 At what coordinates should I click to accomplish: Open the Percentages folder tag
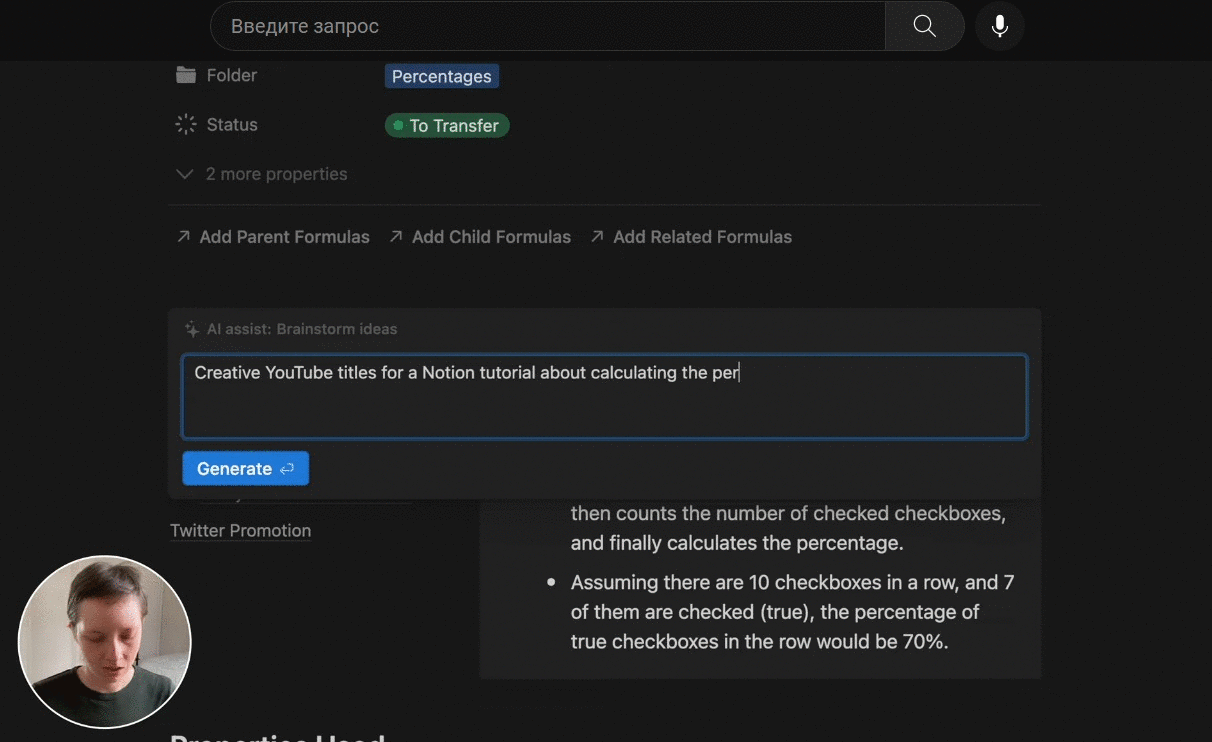pyautogui.click(x=441, y=77)
